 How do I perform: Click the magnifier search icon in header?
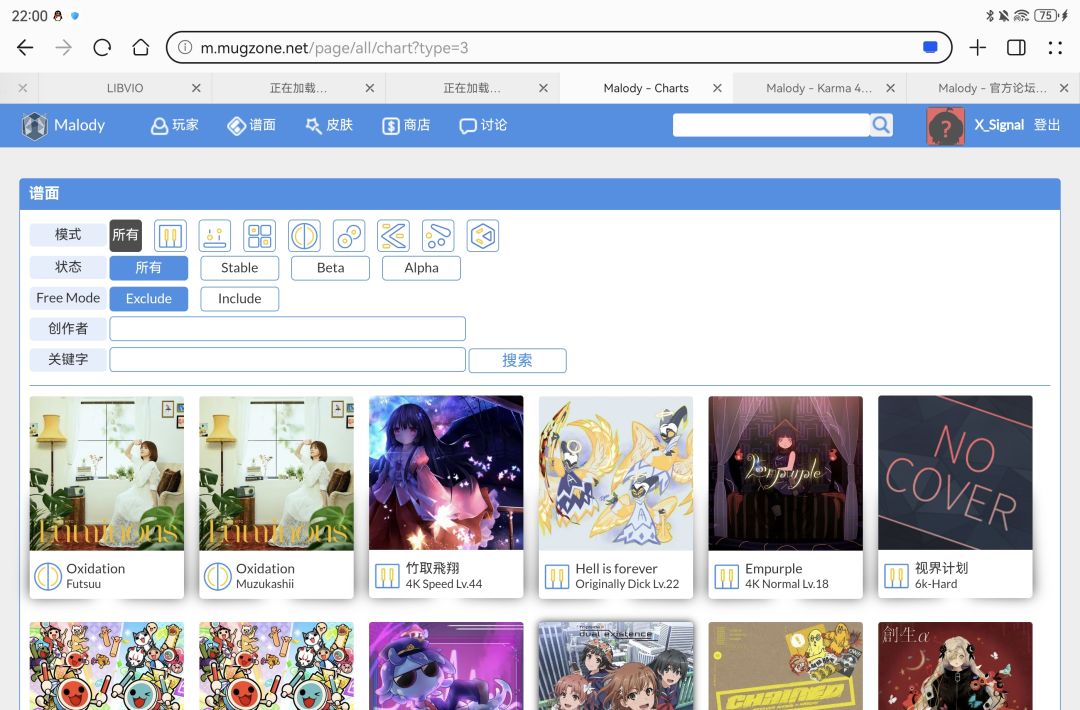(x=881, y=125)
